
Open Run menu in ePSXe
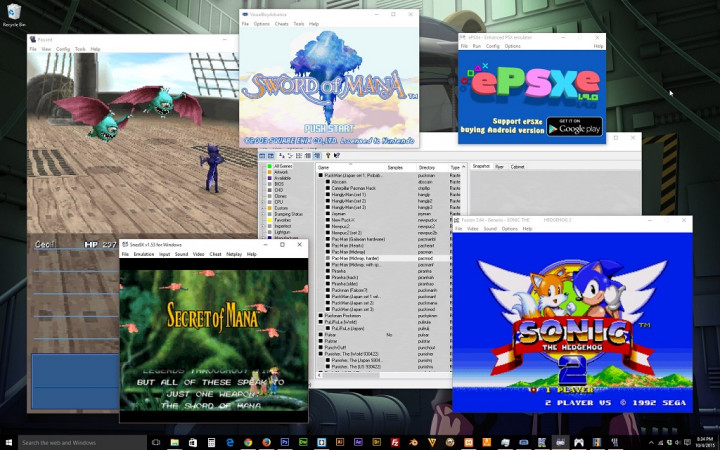(477, 46)
